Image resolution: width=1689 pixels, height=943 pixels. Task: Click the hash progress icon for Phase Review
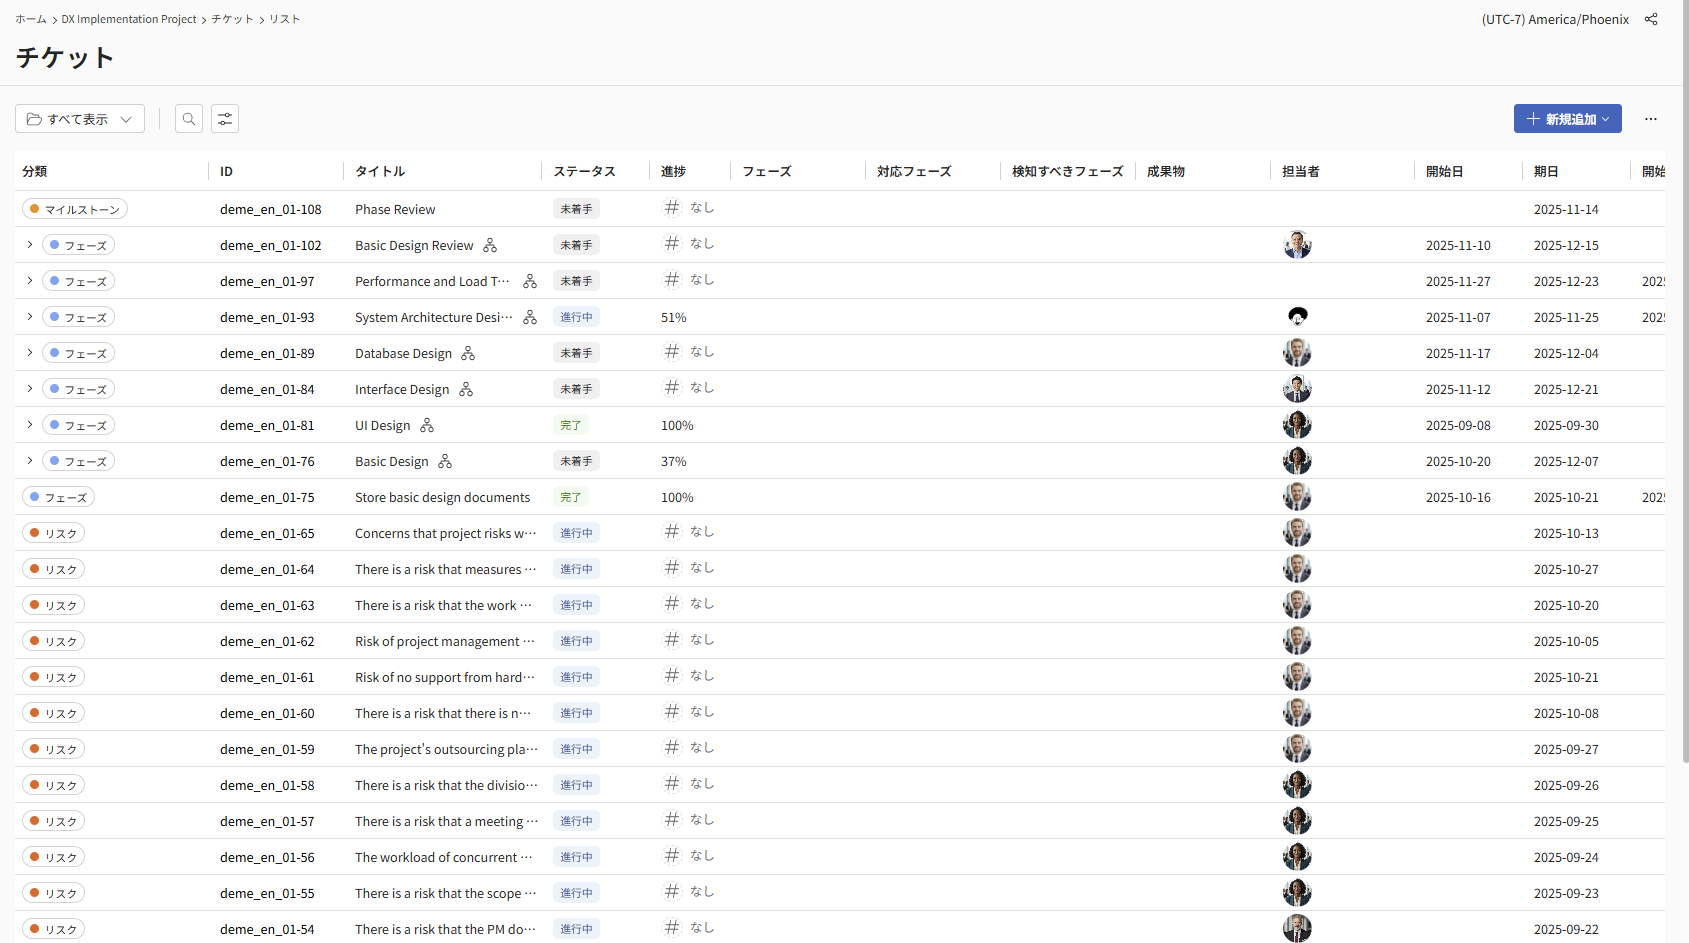tap(672, 208)
